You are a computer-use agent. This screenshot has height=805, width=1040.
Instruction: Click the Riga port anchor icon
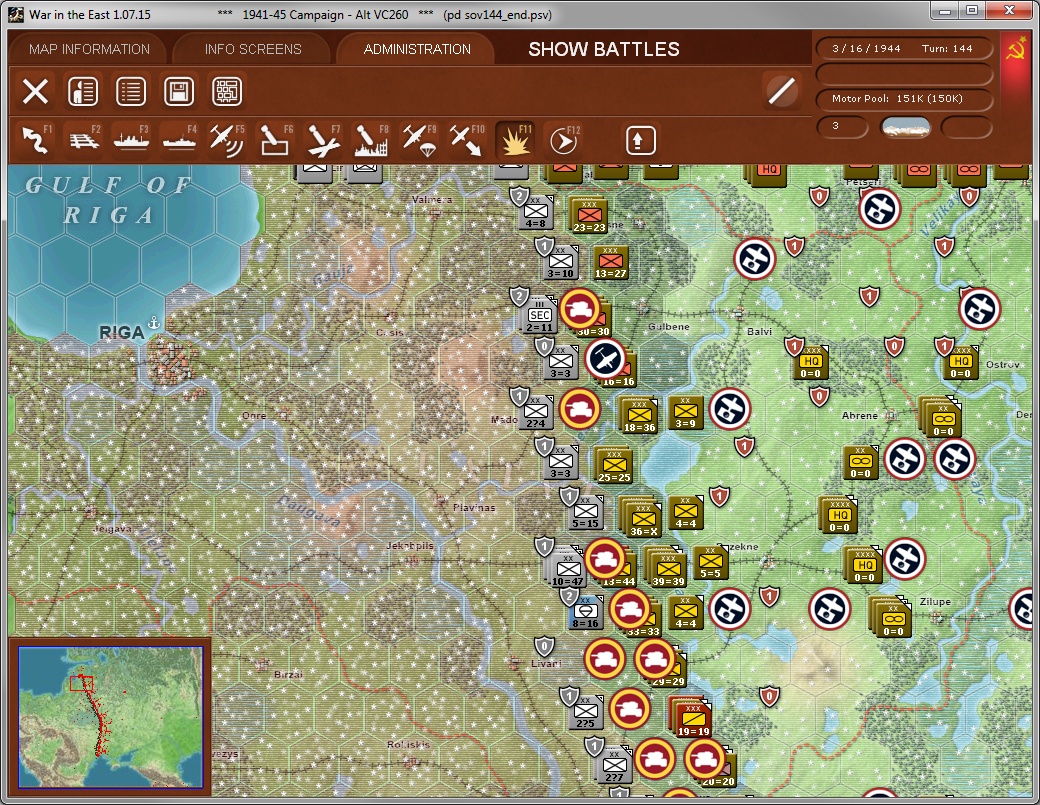point(154,323)
